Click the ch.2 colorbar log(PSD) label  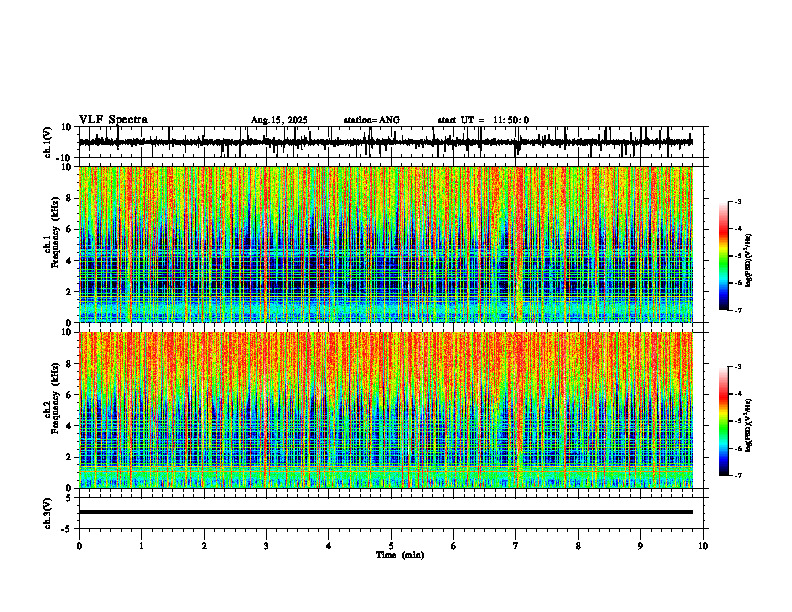tap(749, 425)
